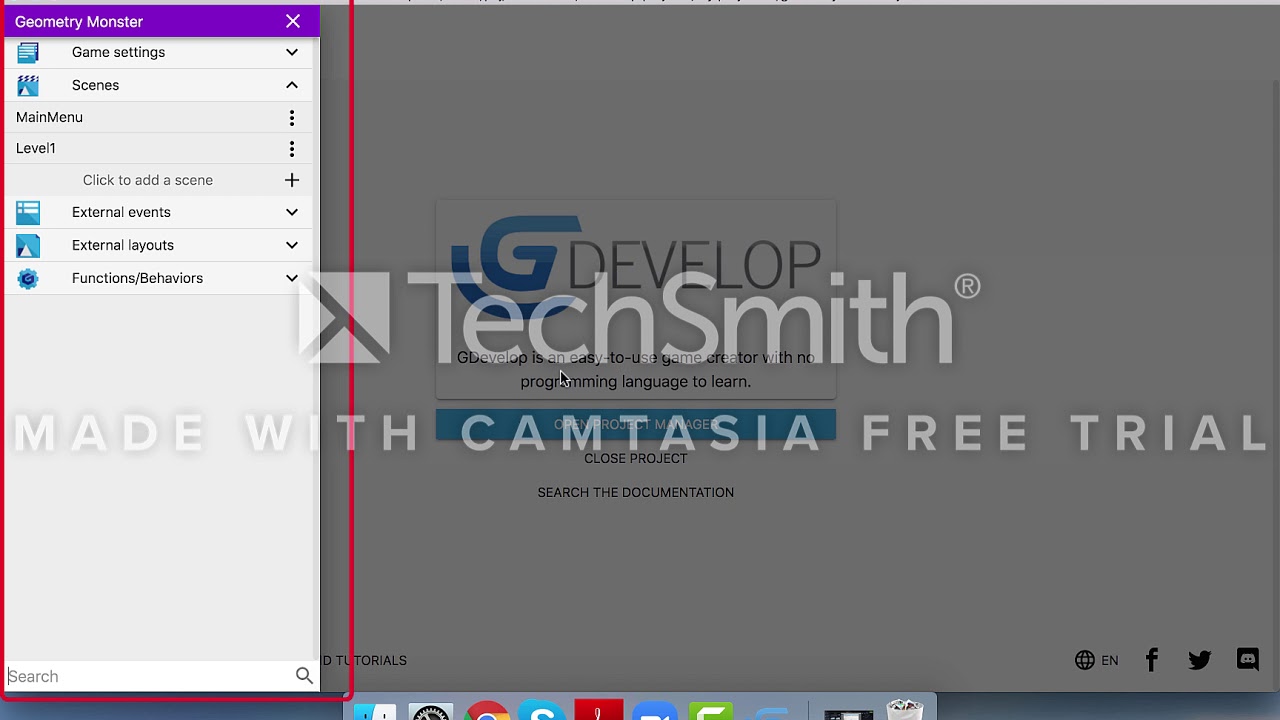Expand the External layouts chevron

[292, 245]
